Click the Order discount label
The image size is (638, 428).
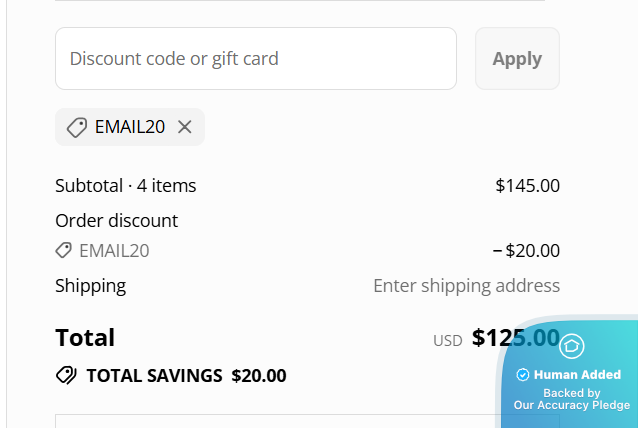coord(116,220)
